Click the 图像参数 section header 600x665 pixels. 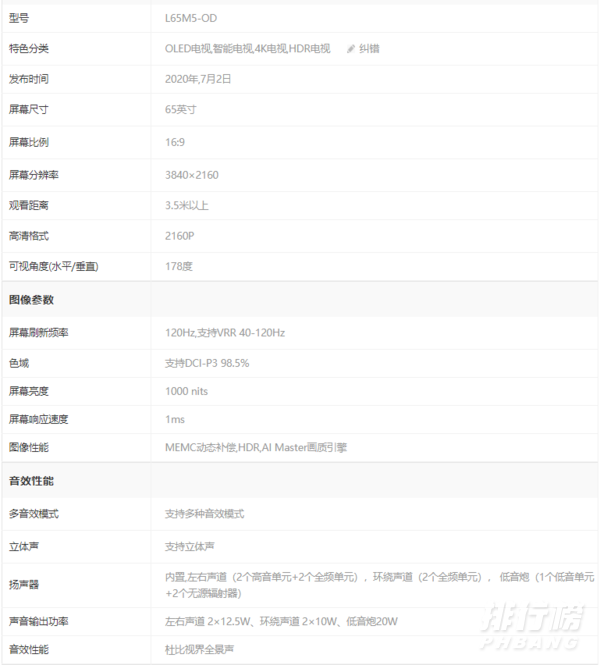[31, 300]
